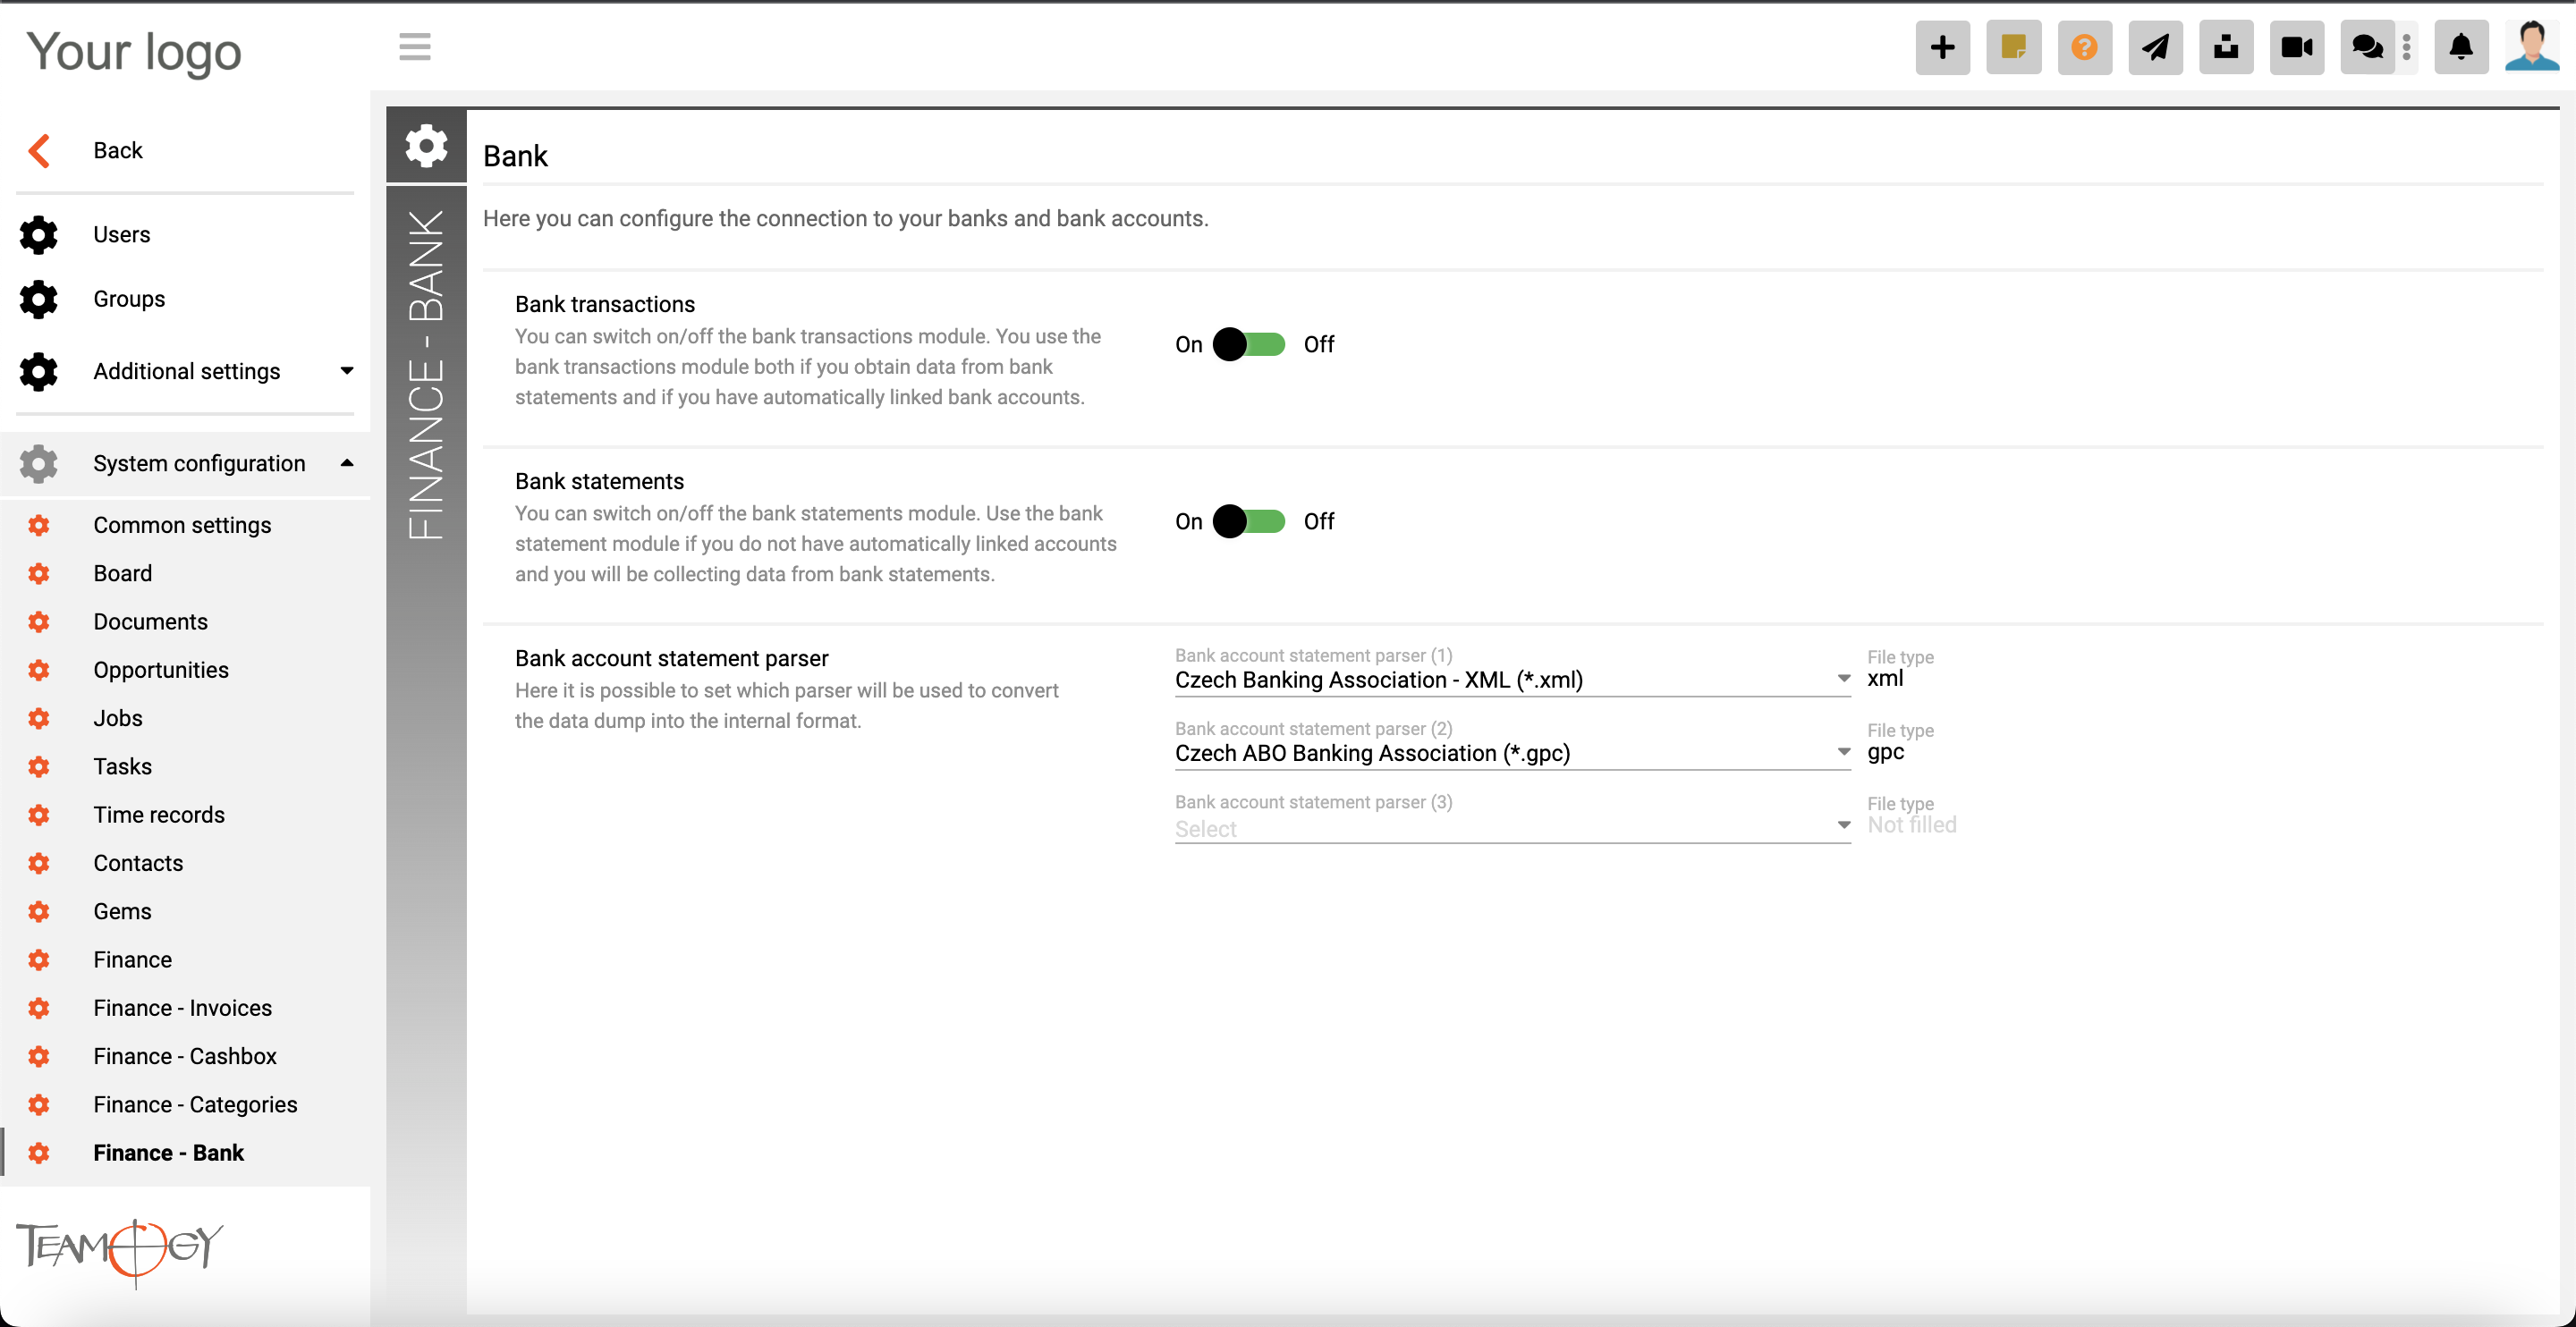The width and height of the screenshot is (2576, 1327).
Task: Click the vertical FINANCE - BANK panel label
Action: point(426,375)
